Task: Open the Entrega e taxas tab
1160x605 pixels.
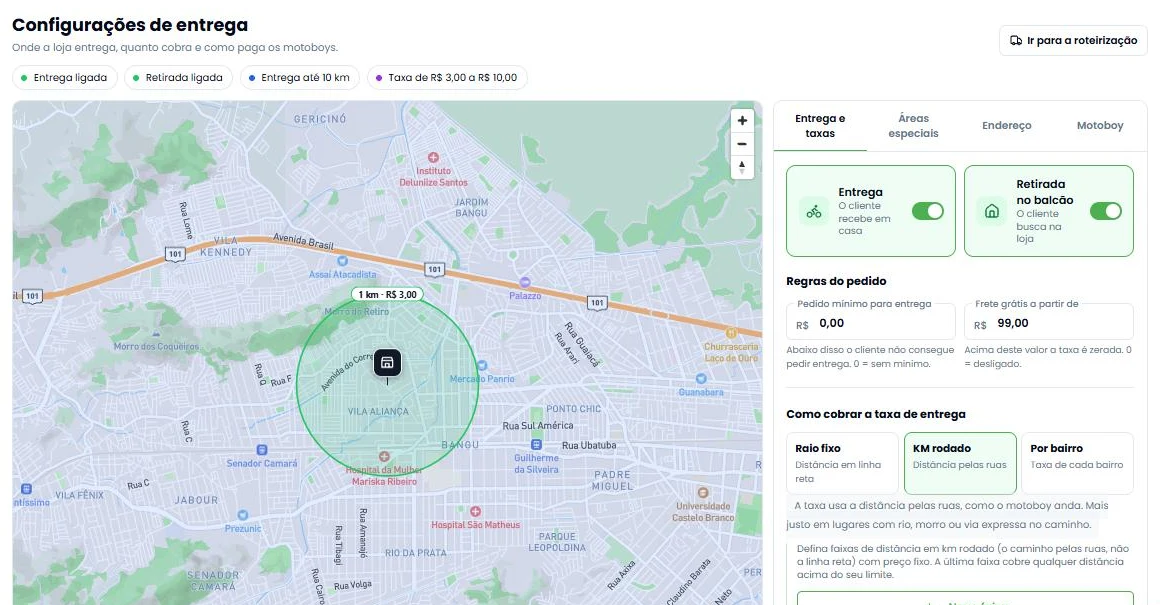Action: pyautogui.click(x=820, y=126)
